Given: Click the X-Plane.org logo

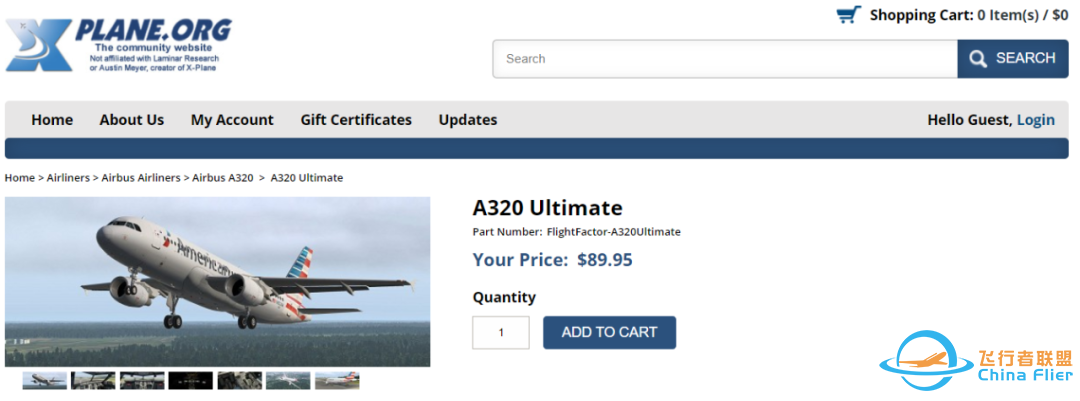Looking at the screenshot, I should (118, 45).
